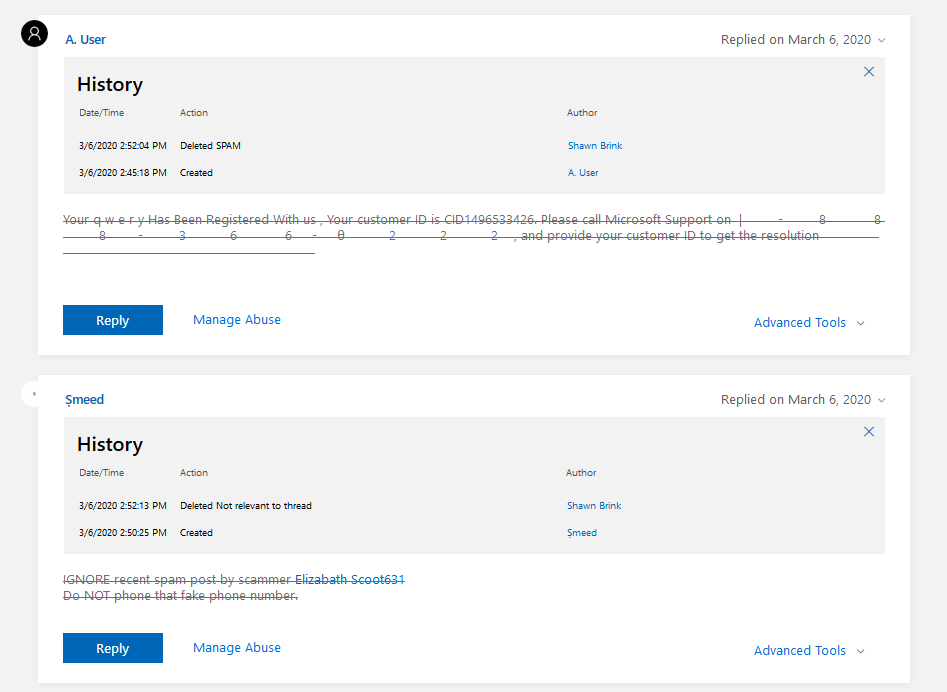The image size is (947, 692).
Task: Reply to A. User's post
Action: pos(113,320)
